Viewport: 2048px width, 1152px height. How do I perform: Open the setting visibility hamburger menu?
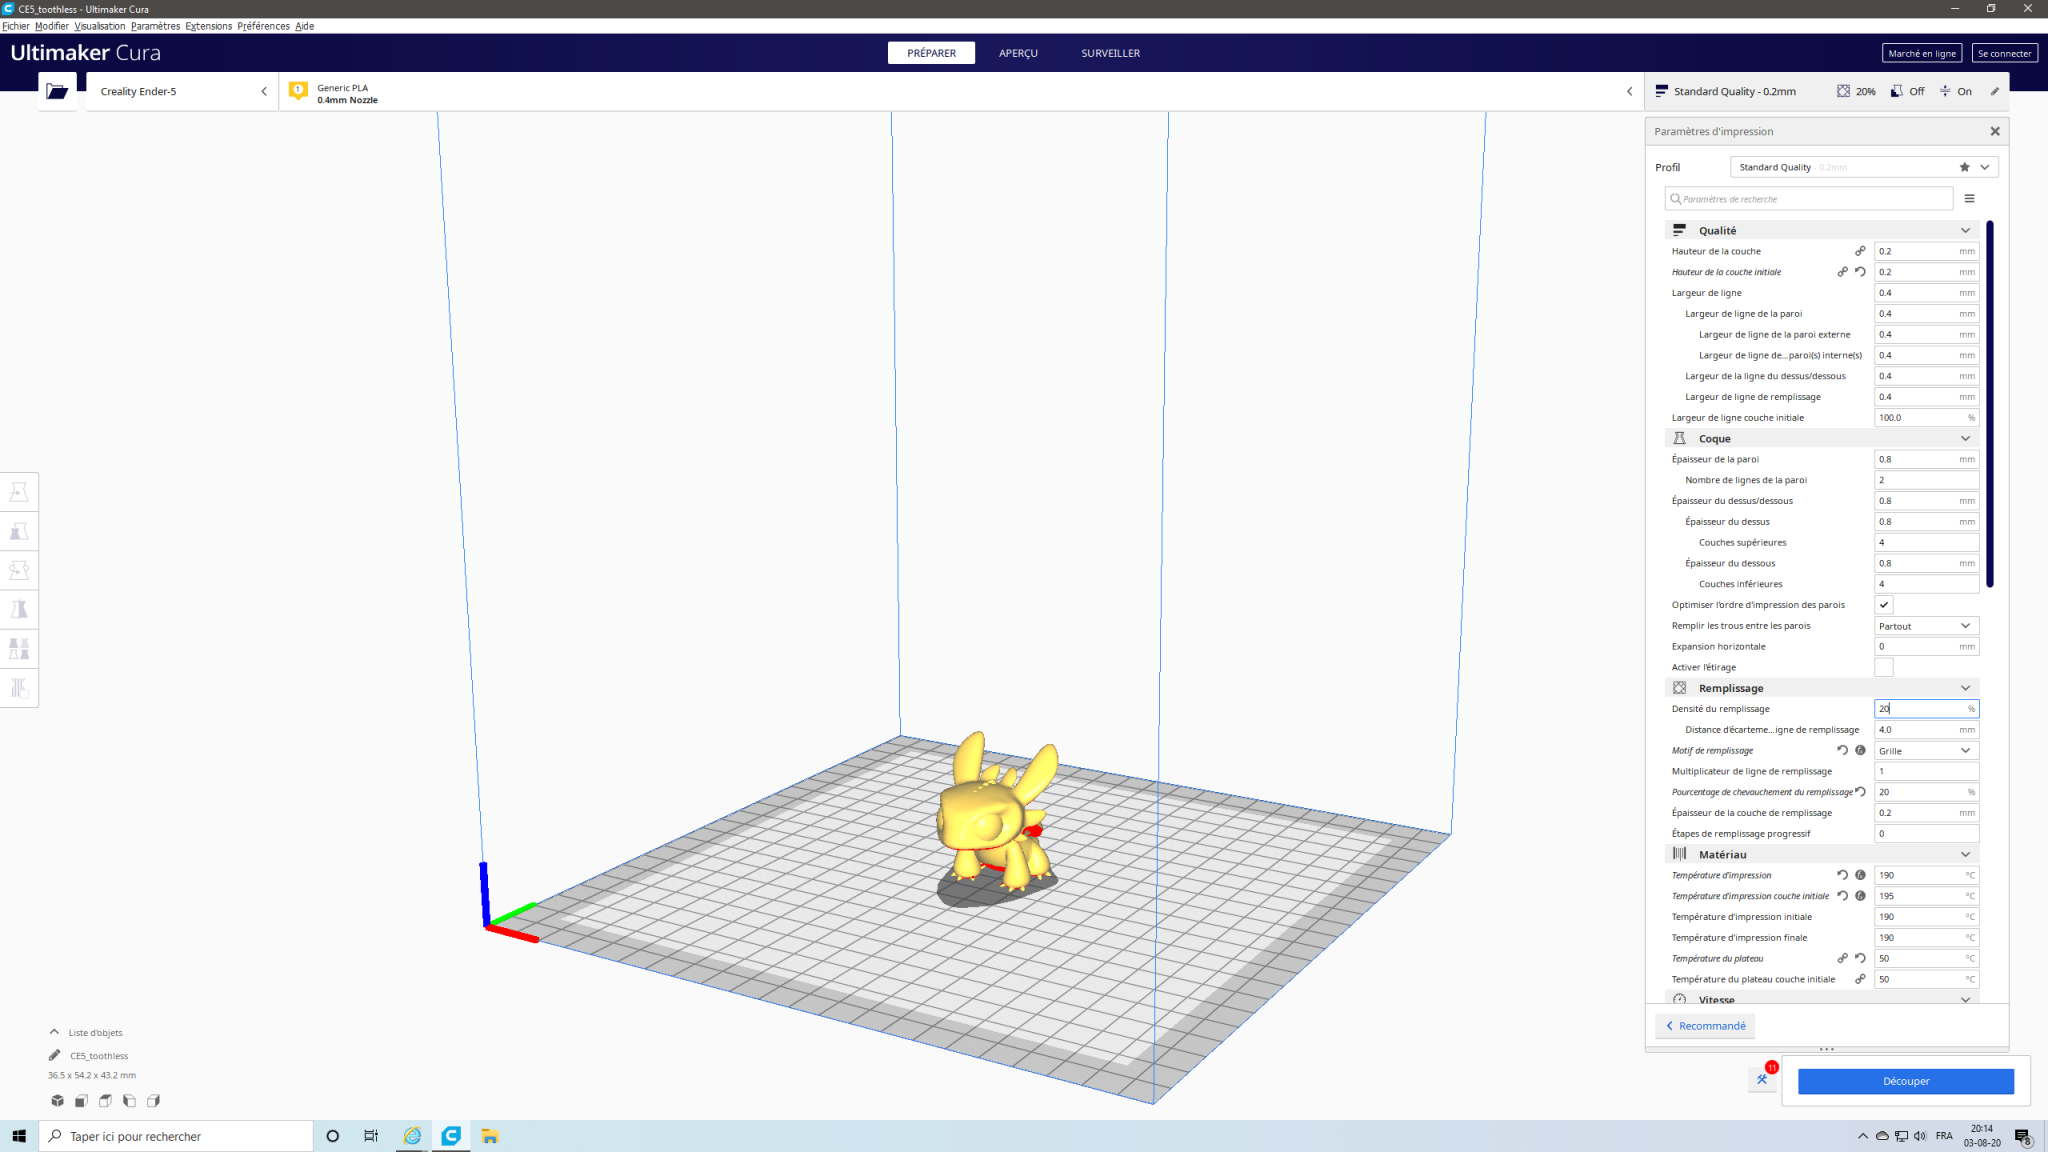pos(1969,198)
